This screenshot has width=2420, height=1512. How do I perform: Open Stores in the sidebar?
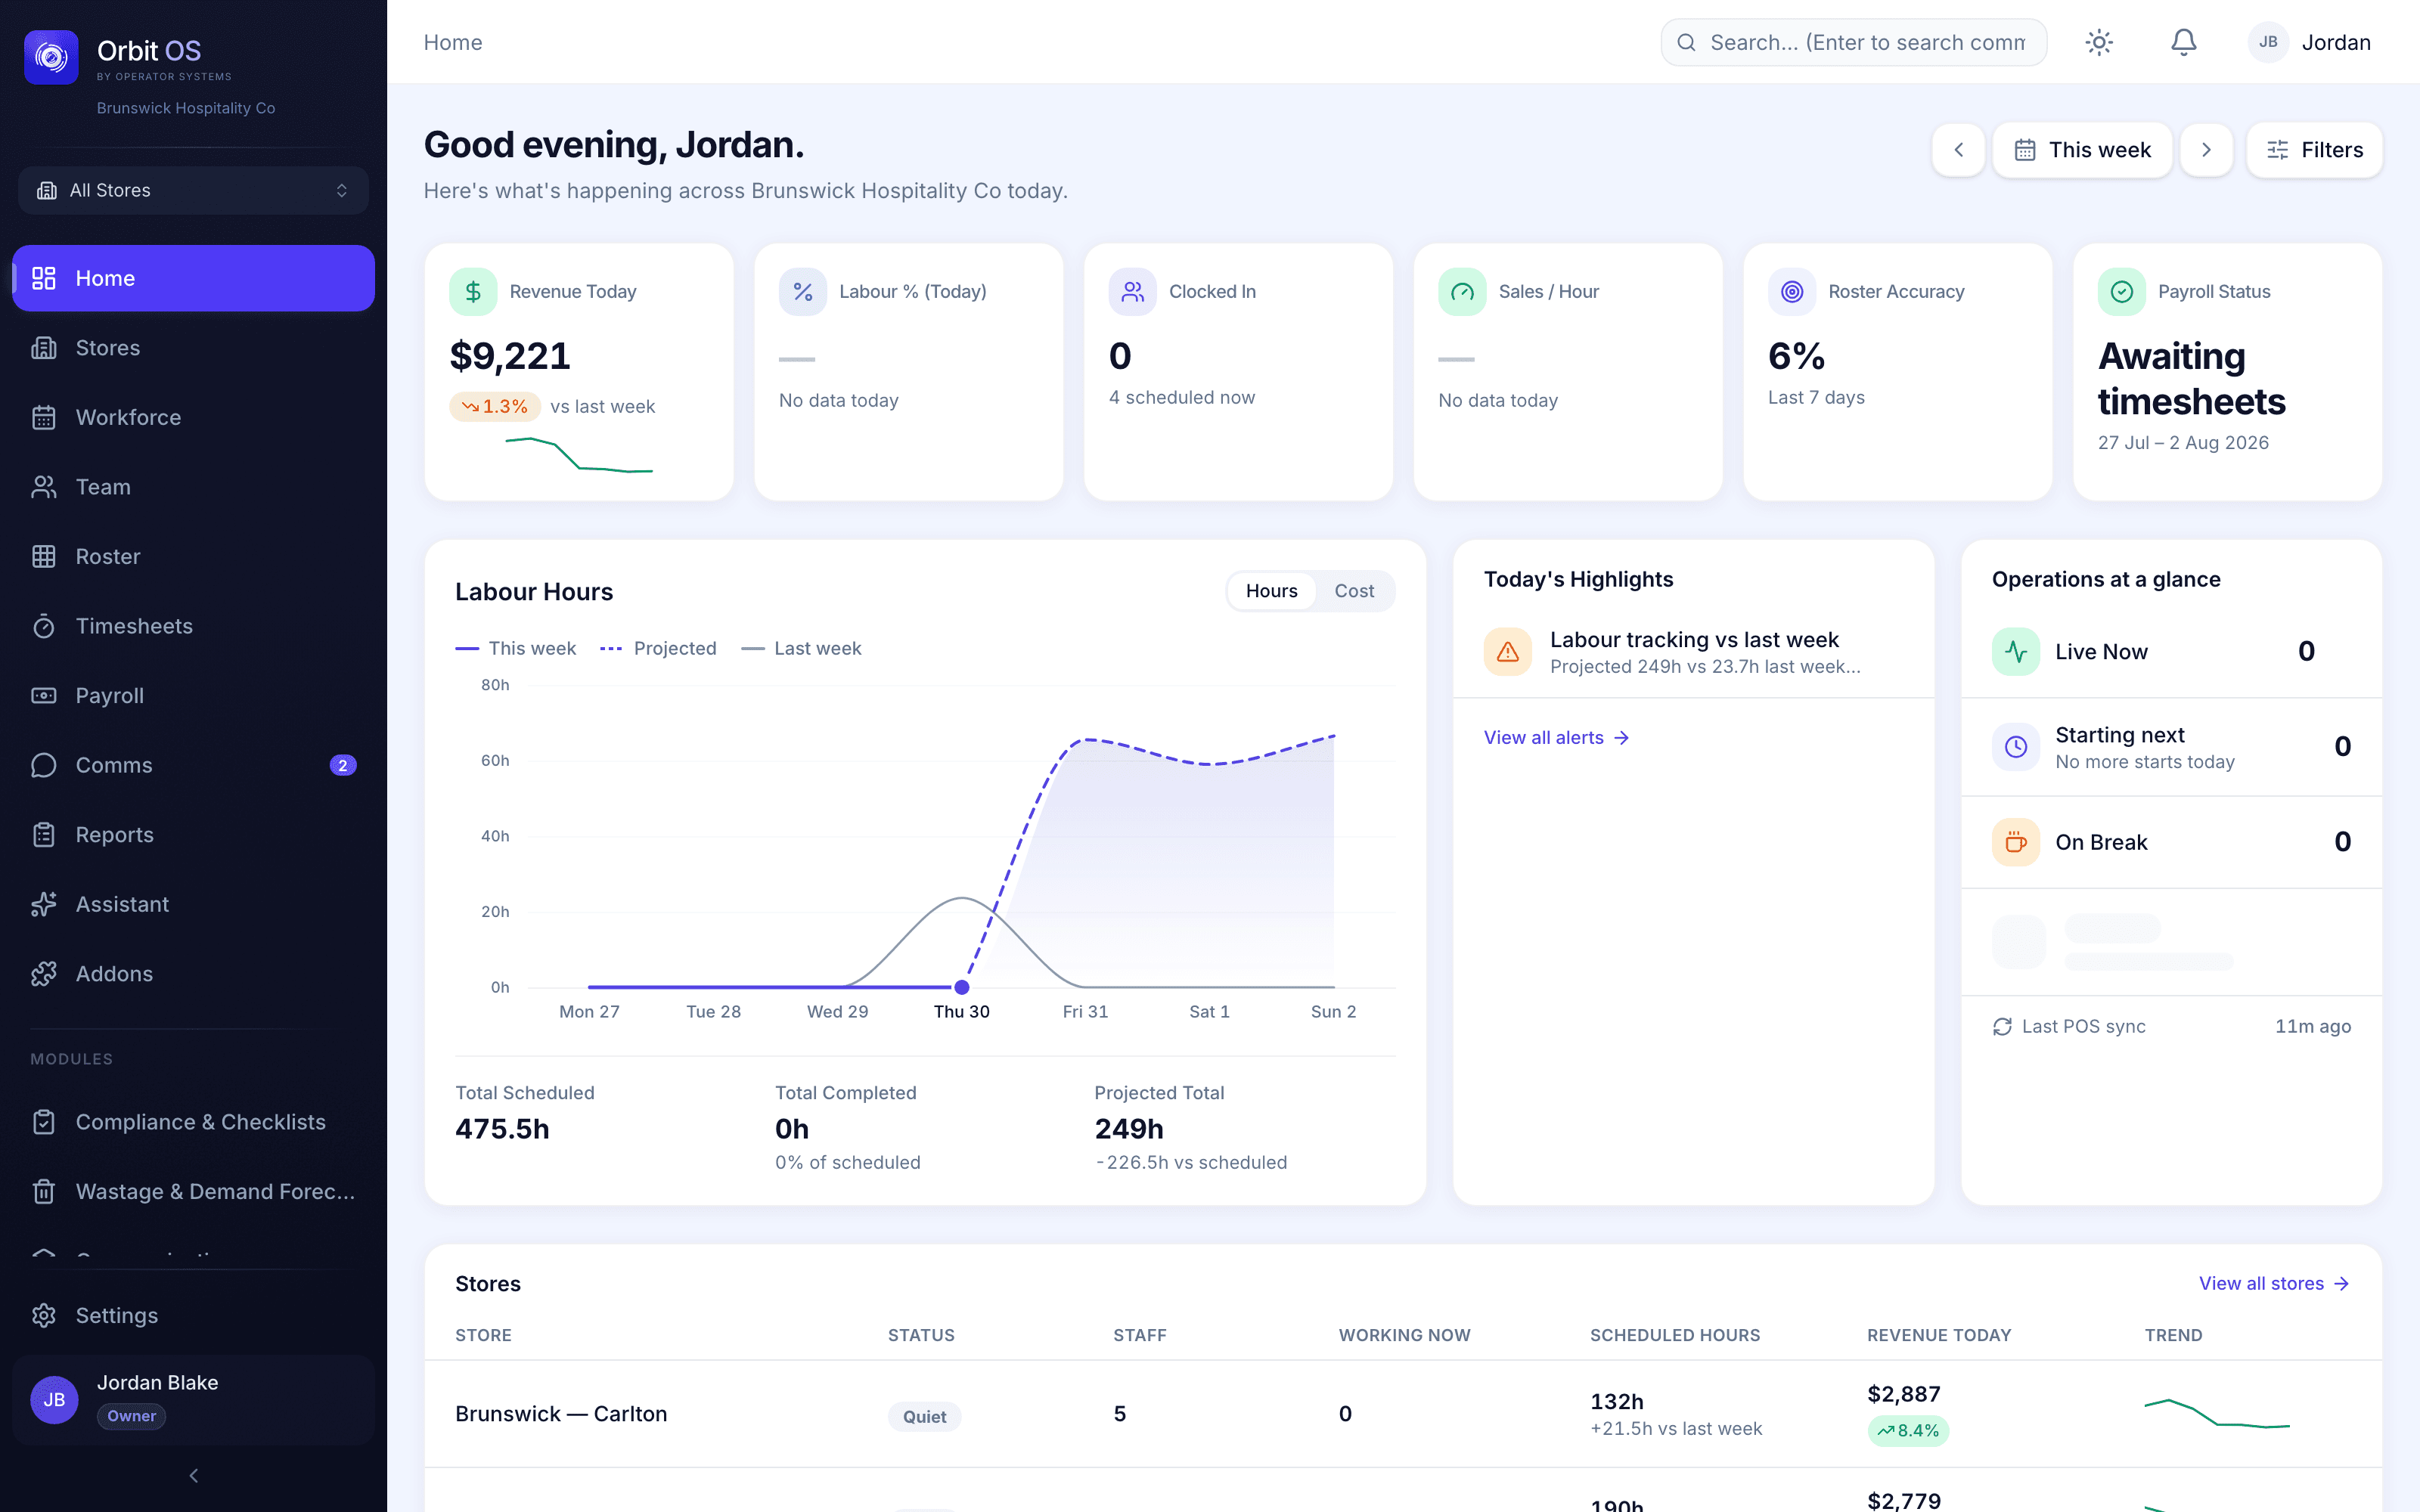pyautogui.click(x=193, y=348)
